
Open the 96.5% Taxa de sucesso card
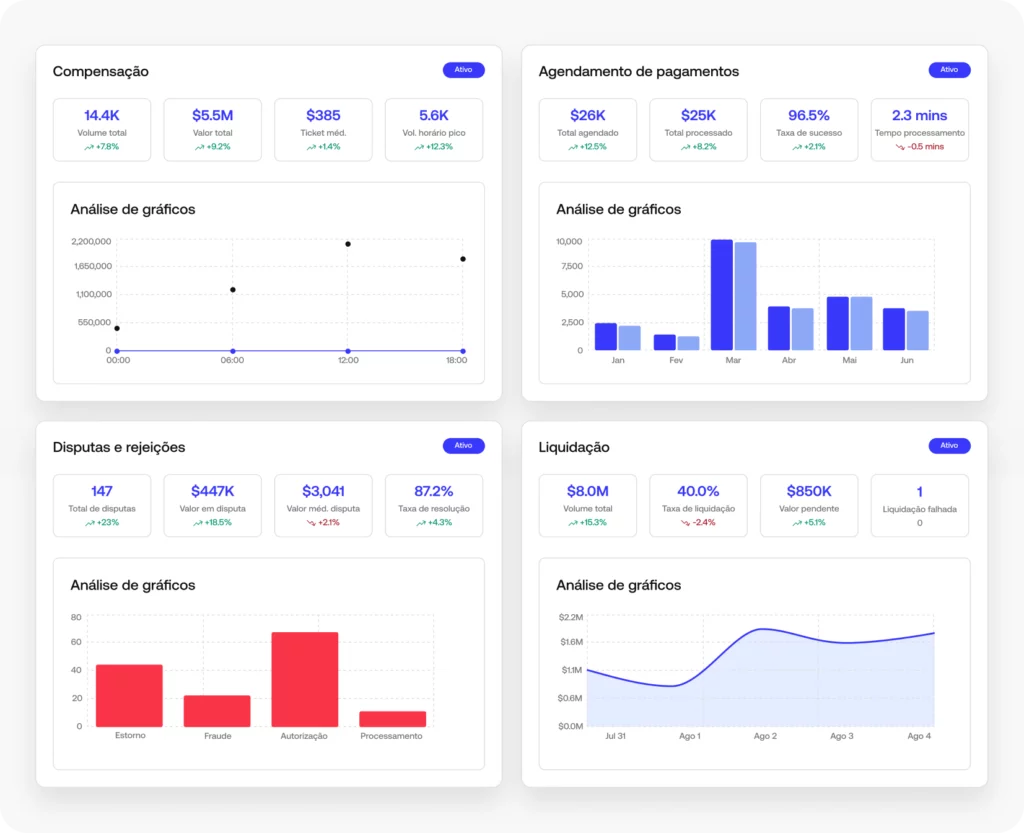click(809, 129)
